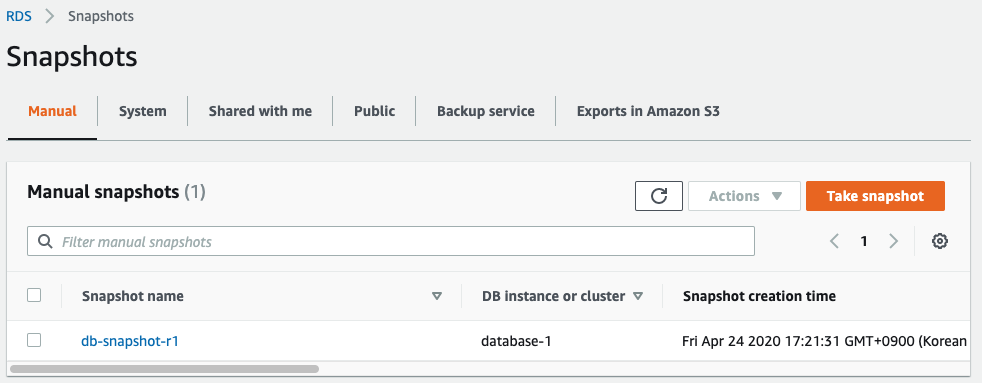Go to previous page arrow
982x383 pixels.
tap(834, 241)
